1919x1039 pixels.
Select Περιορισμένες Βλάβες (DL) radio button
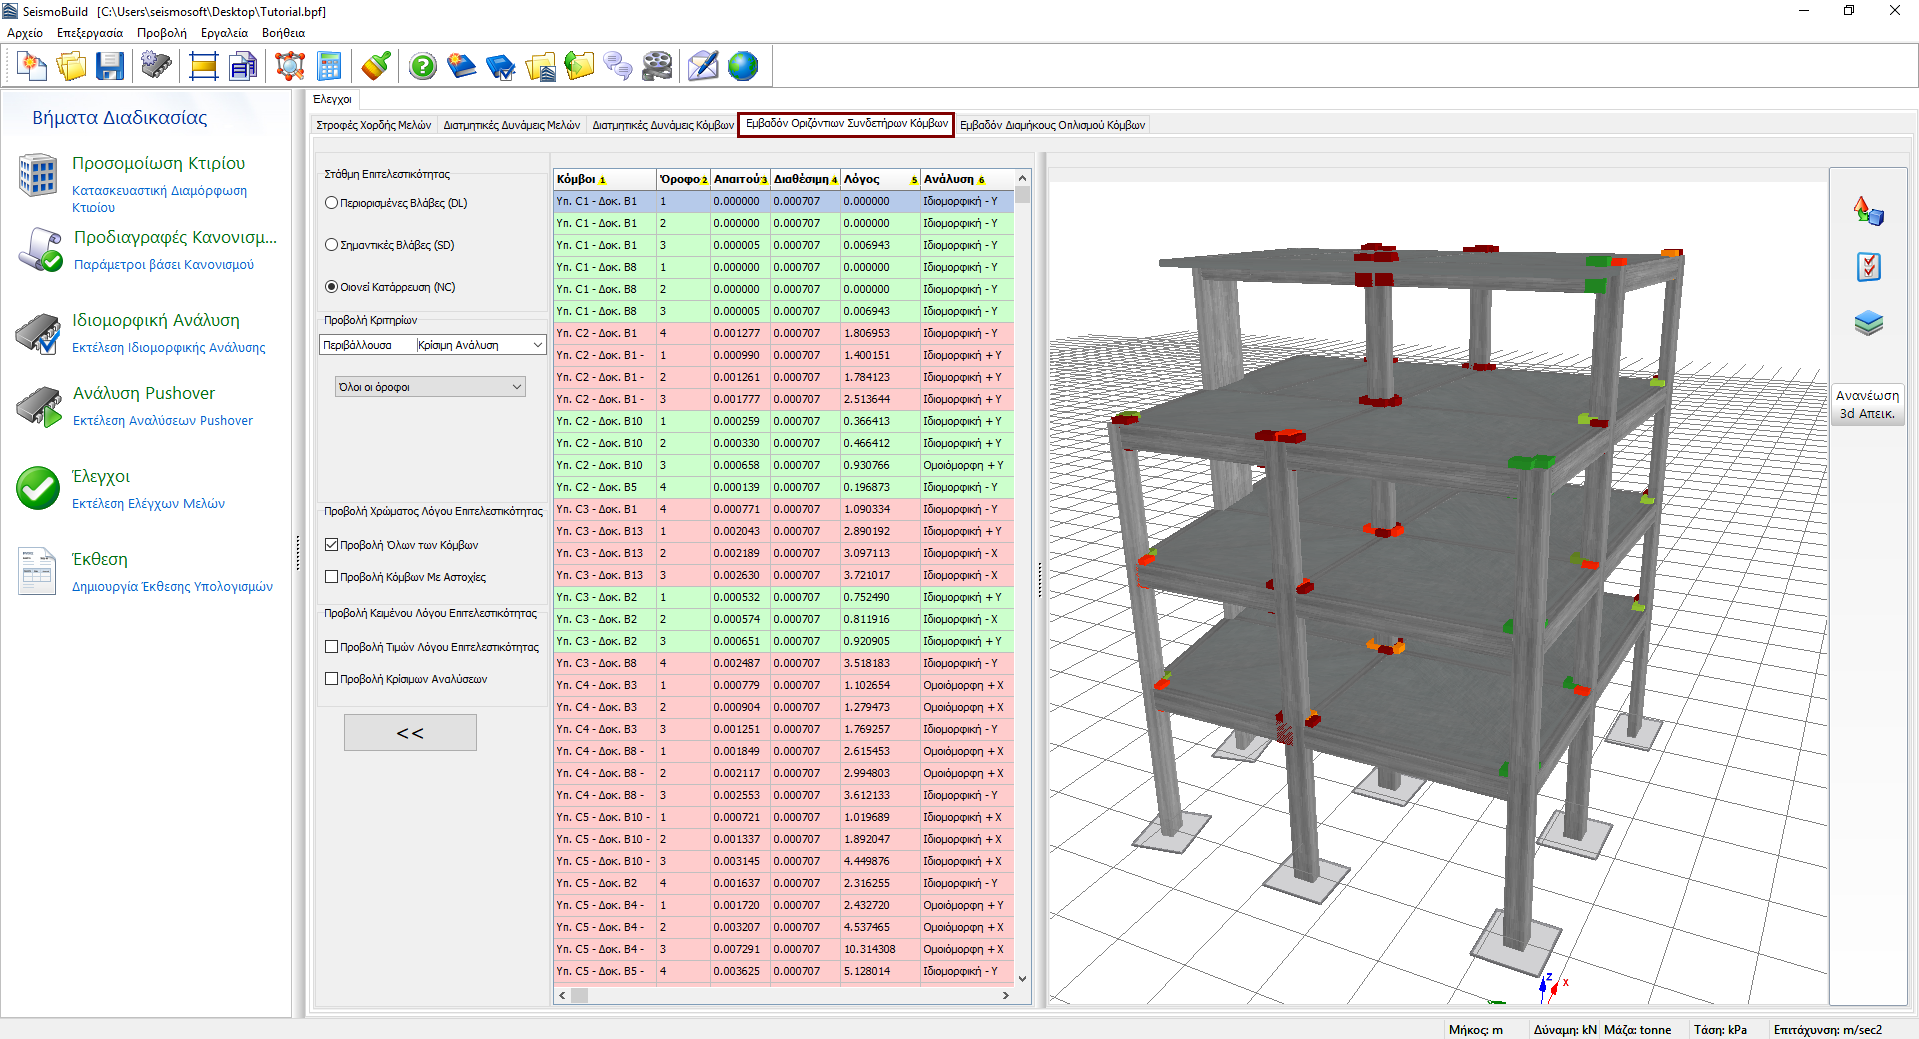(332, 203)
